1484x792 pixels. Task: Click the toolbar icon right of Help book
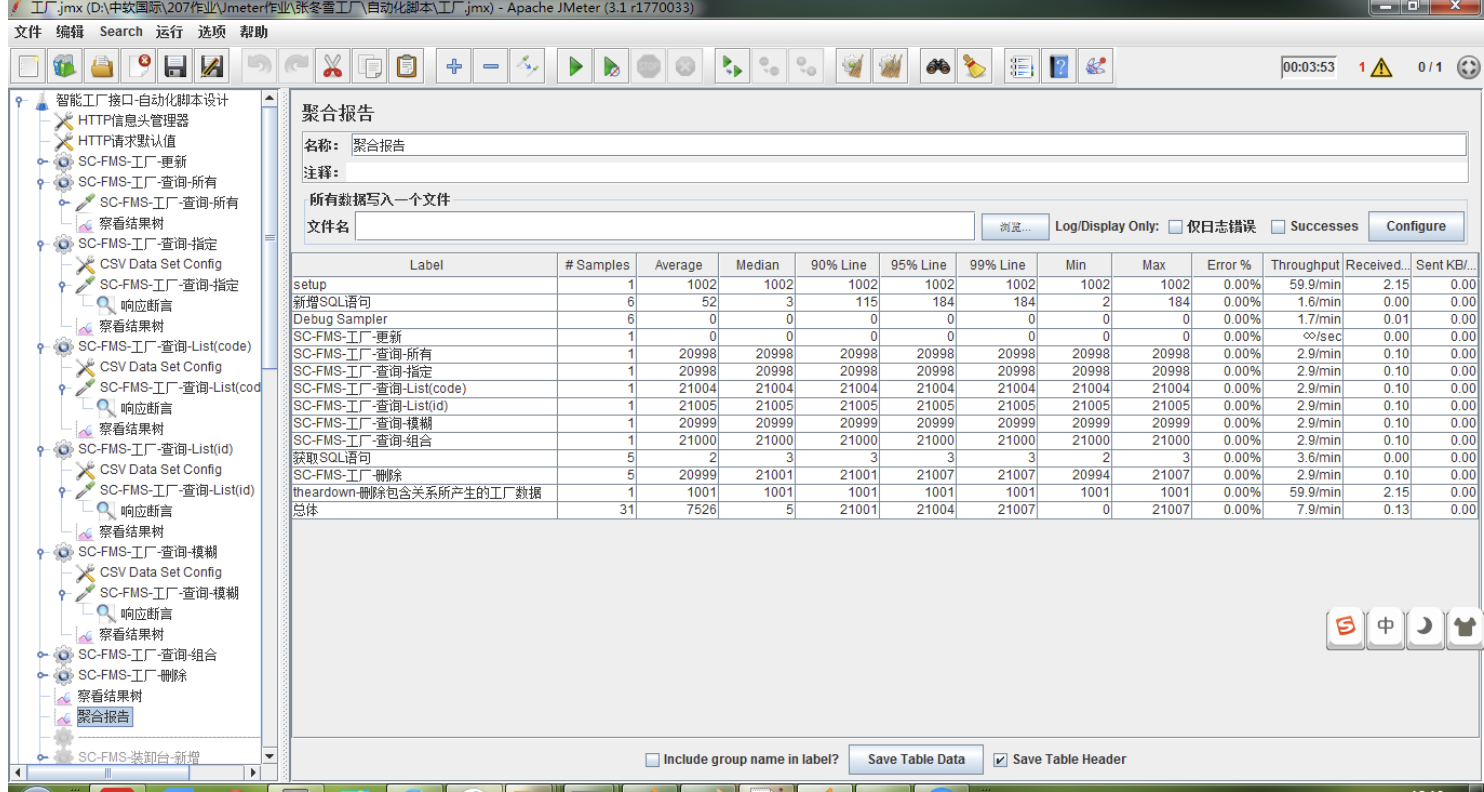coord(1096,67)
